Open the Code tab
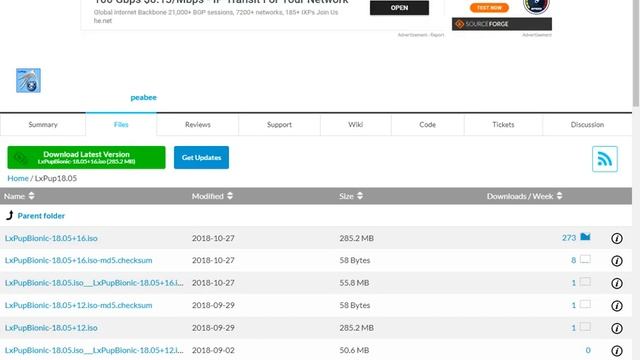 427,124
